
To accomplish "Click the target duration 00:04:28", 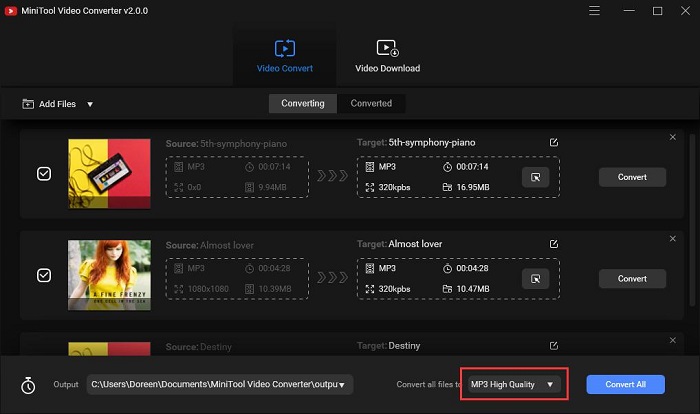I will [x=472, y=268].
